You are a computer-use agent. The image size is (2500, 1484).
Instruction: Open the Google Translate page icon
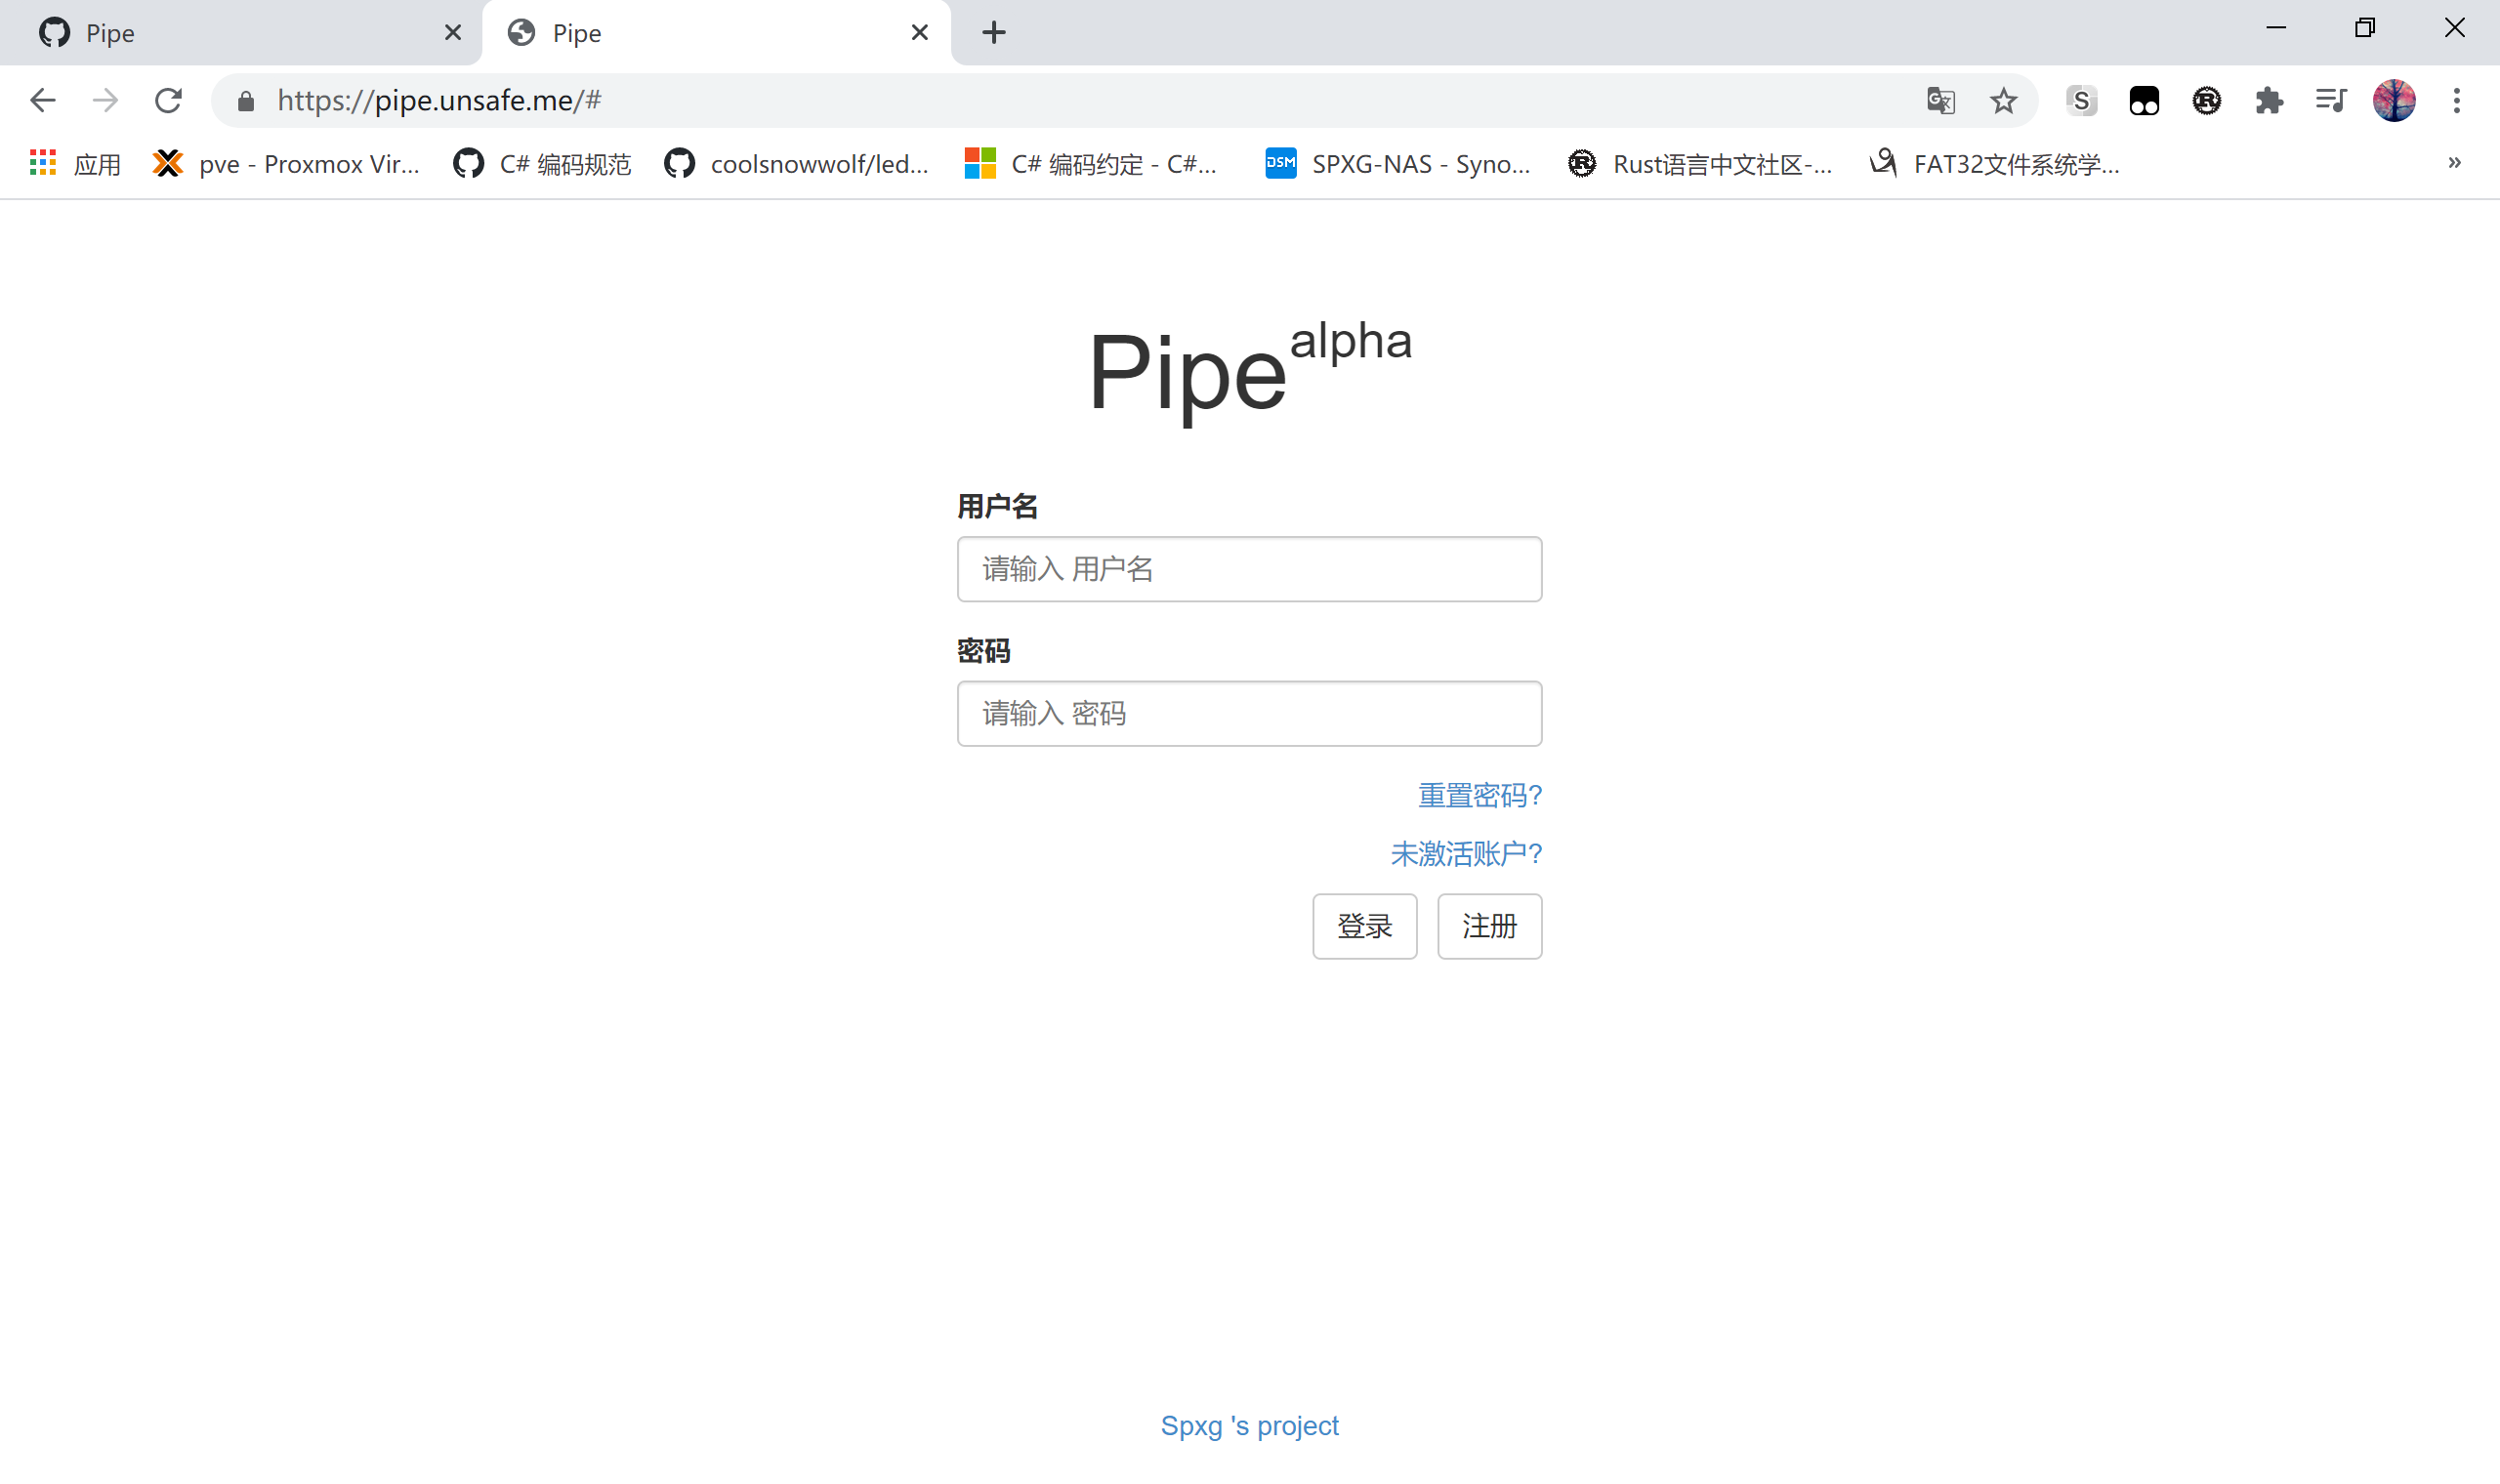(x=1940, y=101)
